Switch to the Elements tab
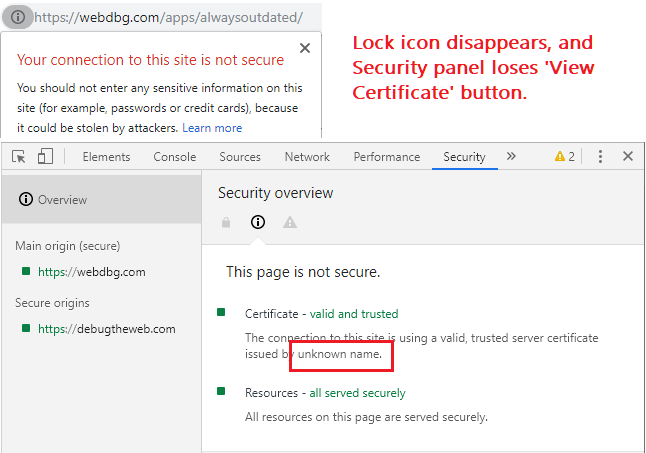This screenshot has height=453, width=646. [x=106, y=157]
